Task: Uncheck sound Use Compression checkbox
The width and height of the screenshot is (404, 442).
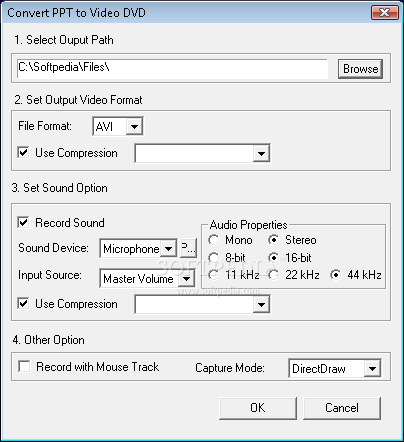Action: 23,304
